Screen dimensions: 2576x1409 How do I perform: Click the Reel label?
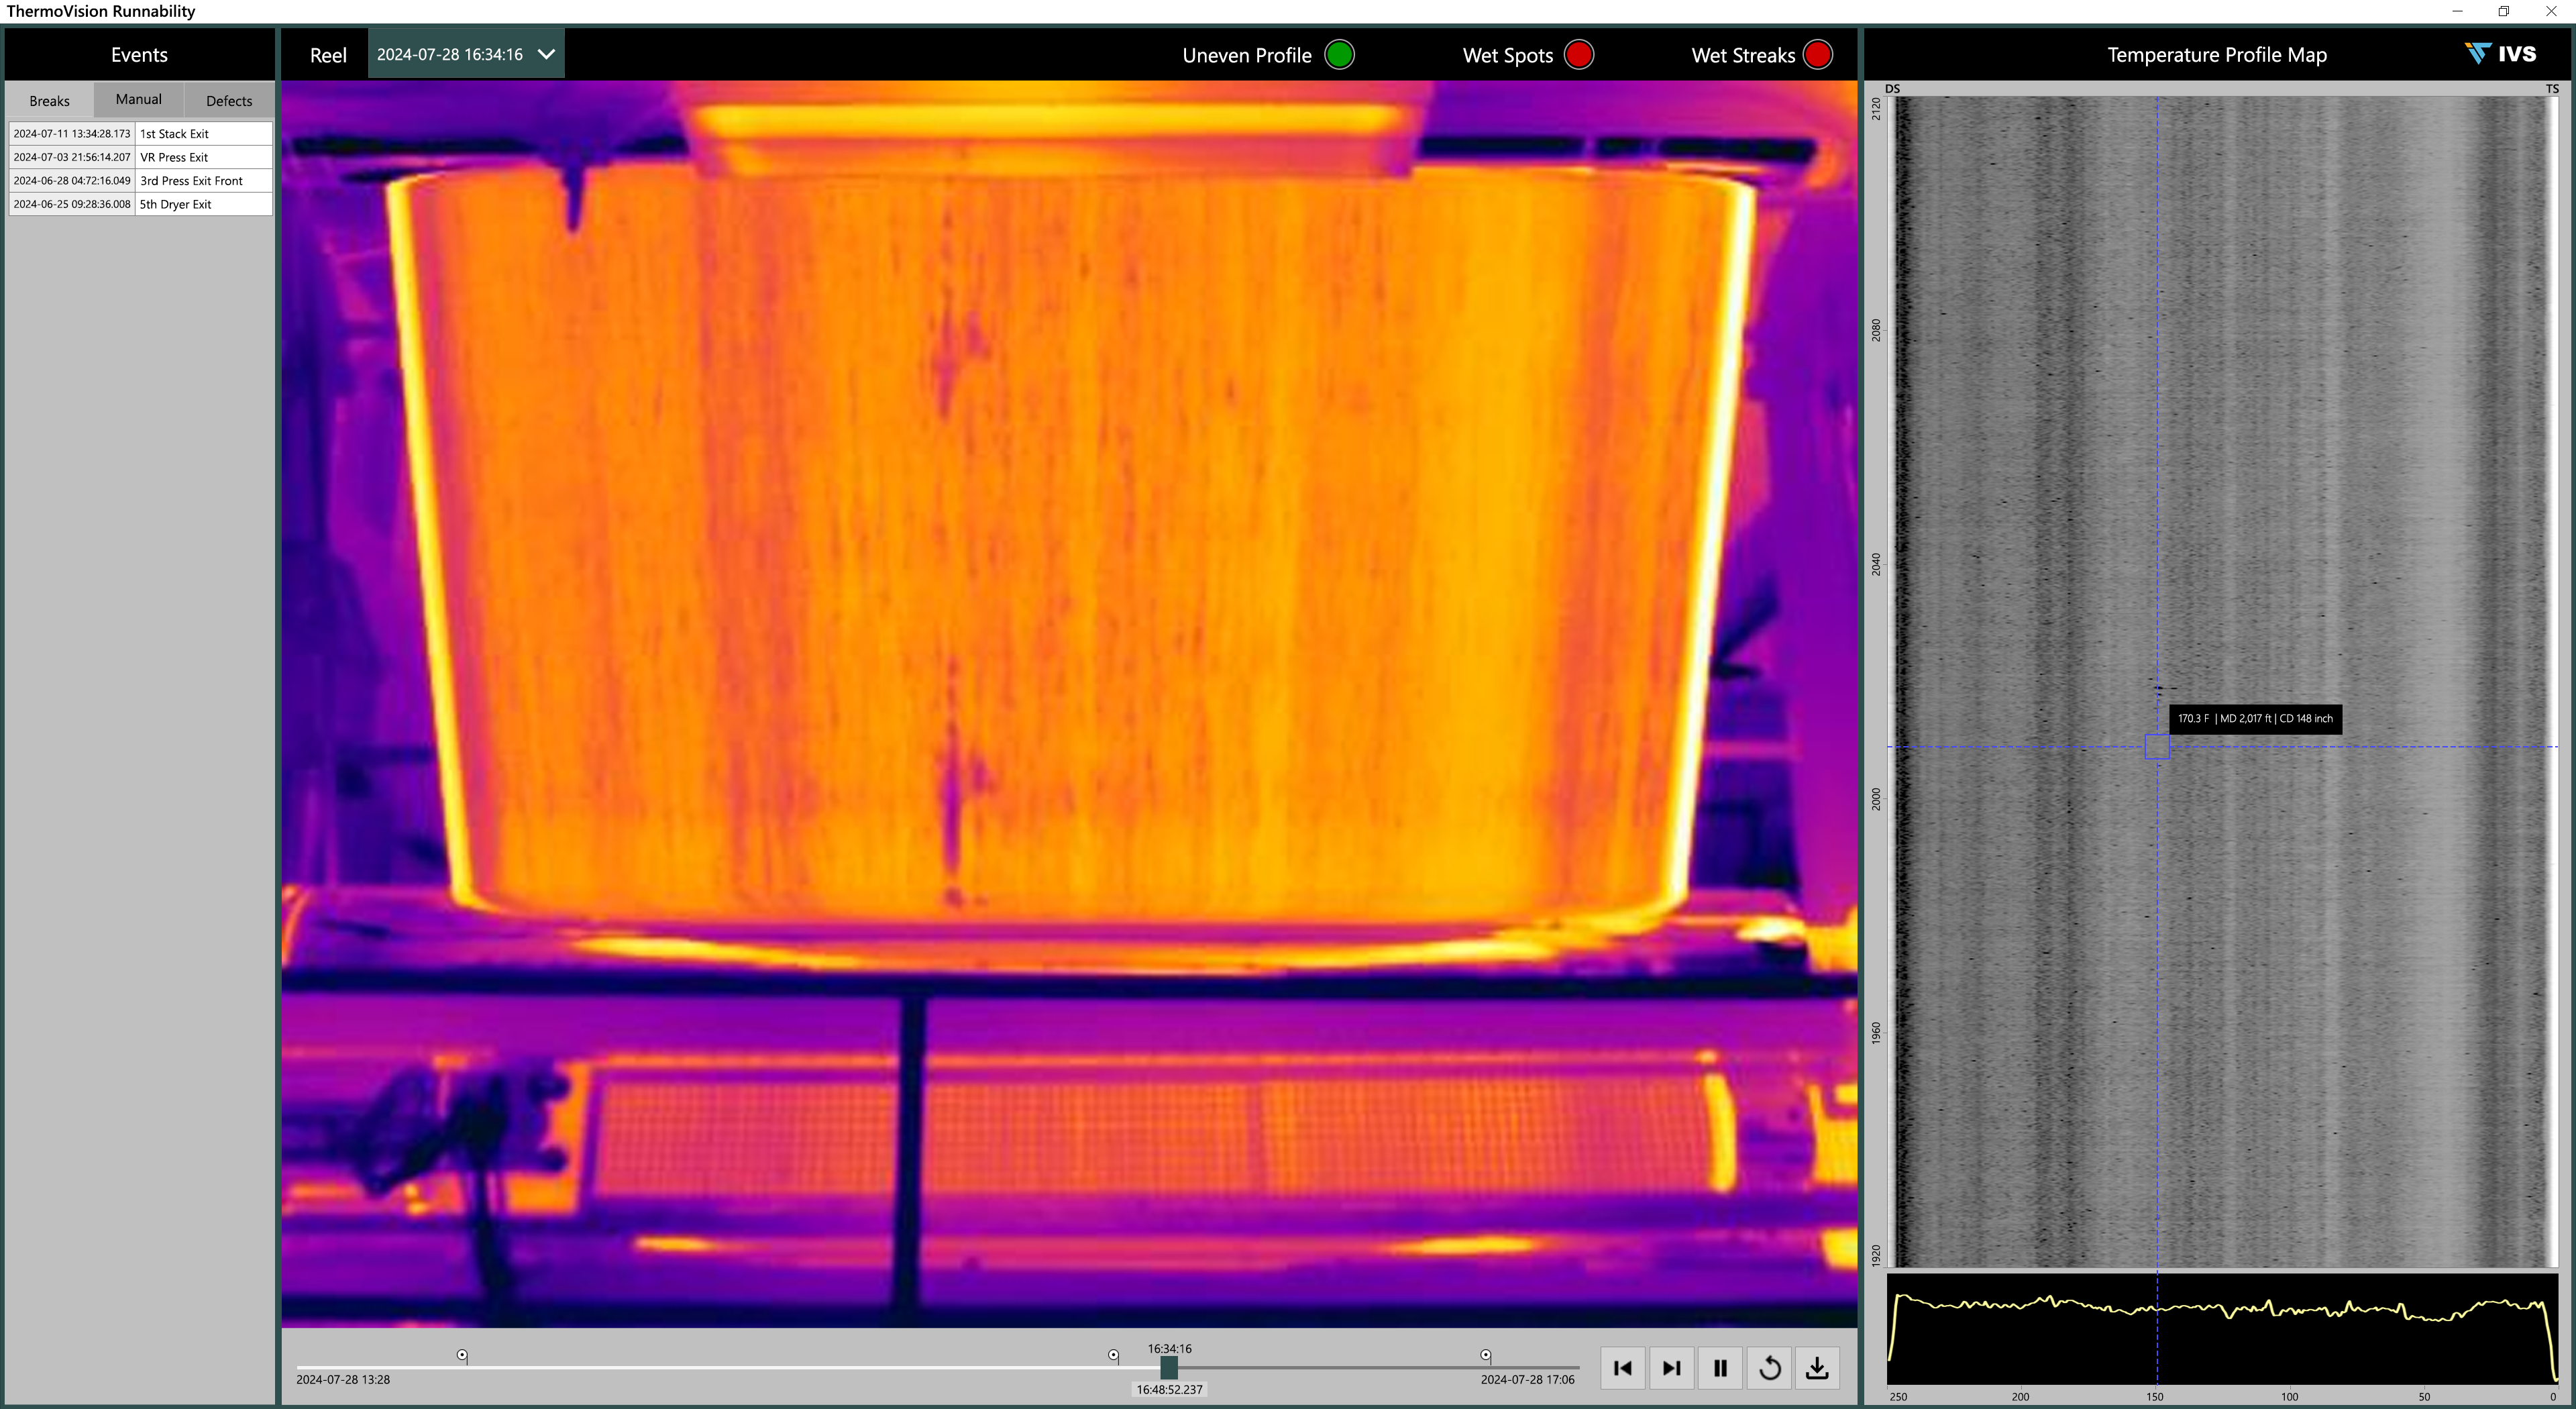(x=328, y=55)
